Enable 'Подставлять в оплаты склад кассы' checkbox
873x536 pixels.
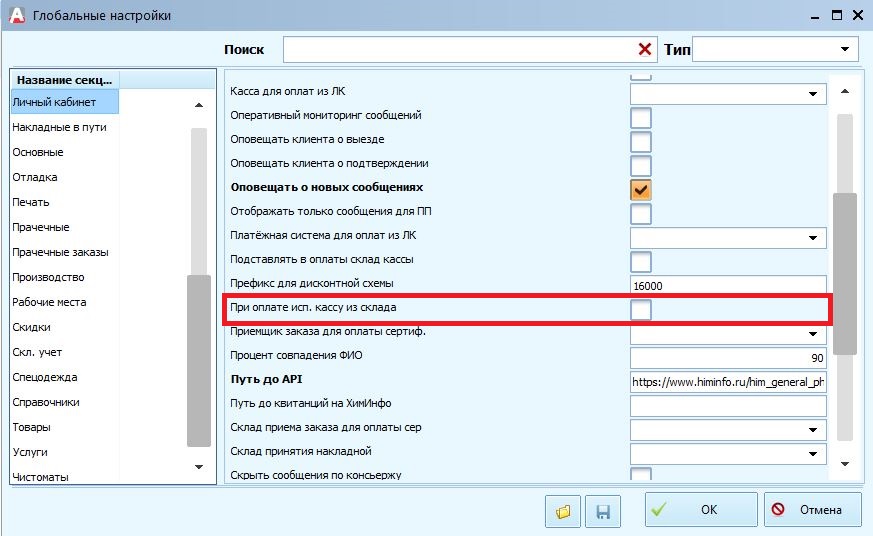(x=641, y=262)
